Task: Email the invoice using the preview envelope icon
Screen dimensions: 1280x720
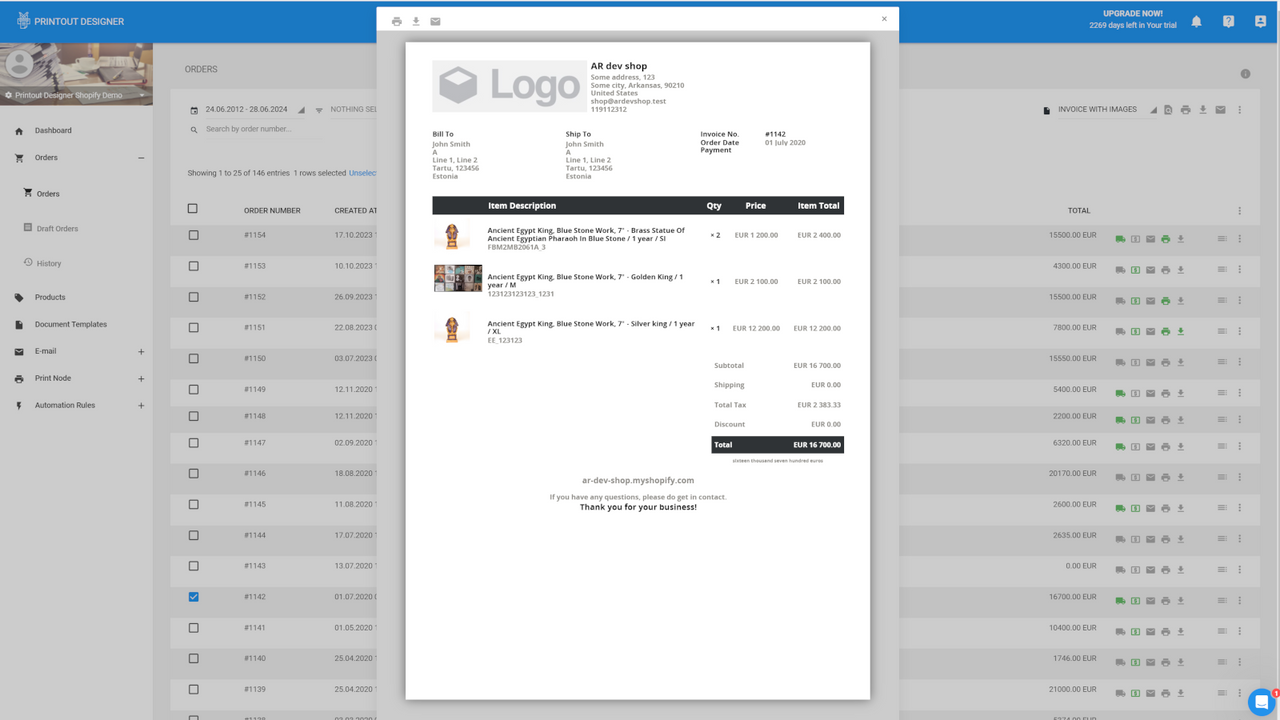Action: (435, 20)
